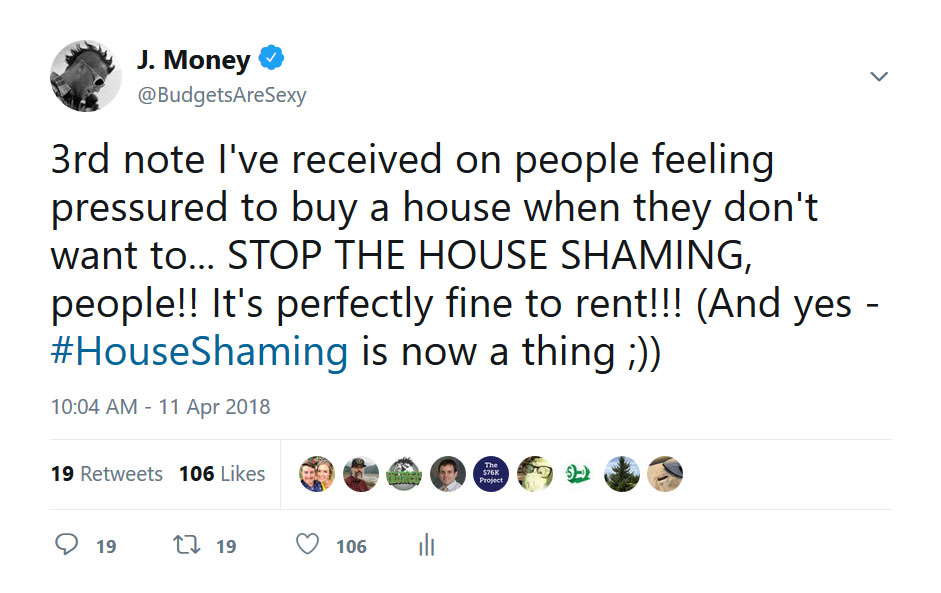This screenshot has height=593, width=941.
Task: Click the @BudgetsAreSexy handle
Action: 222,95
